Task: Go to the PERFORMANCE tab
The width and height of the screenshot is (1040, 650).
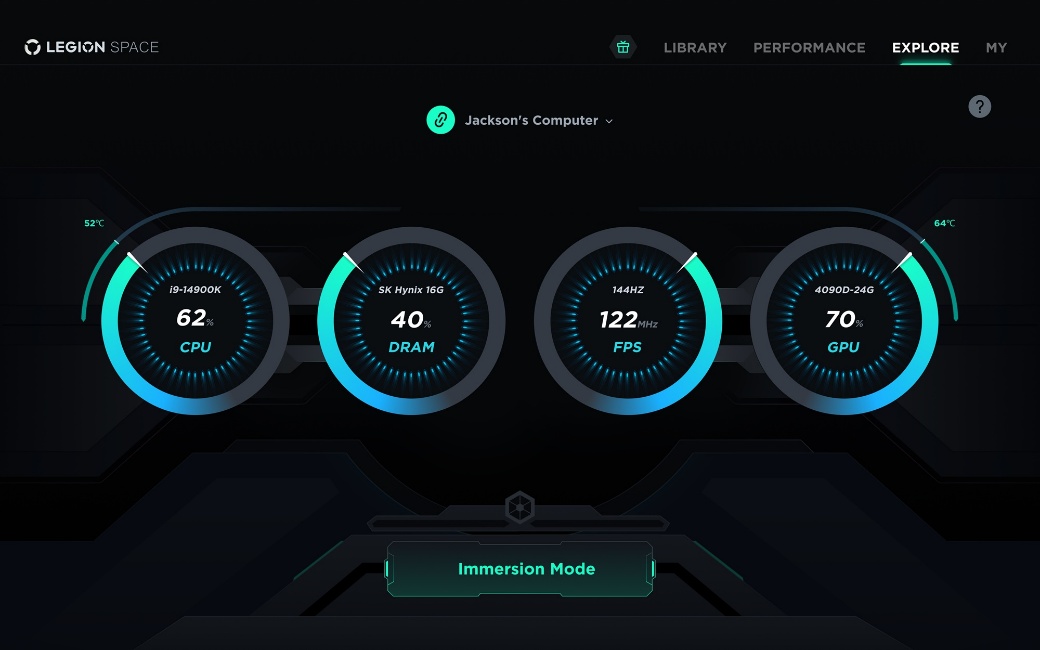Action: pyautogui.click(x=809, y=47)
